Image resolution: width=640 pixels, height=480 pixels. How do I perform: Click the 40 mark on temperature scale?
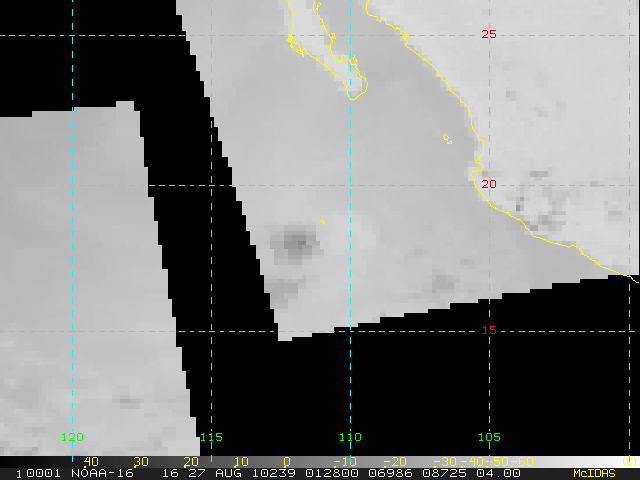[x=91, y=461]
